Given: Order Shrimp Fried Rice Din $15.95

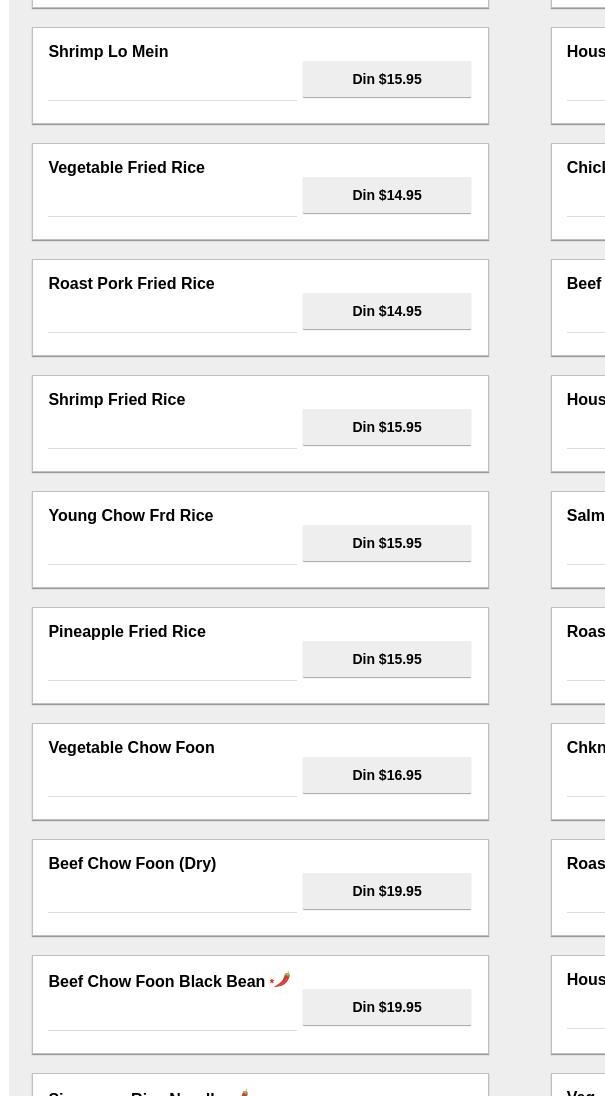Looking at the screenshot, I should [386, 427].
